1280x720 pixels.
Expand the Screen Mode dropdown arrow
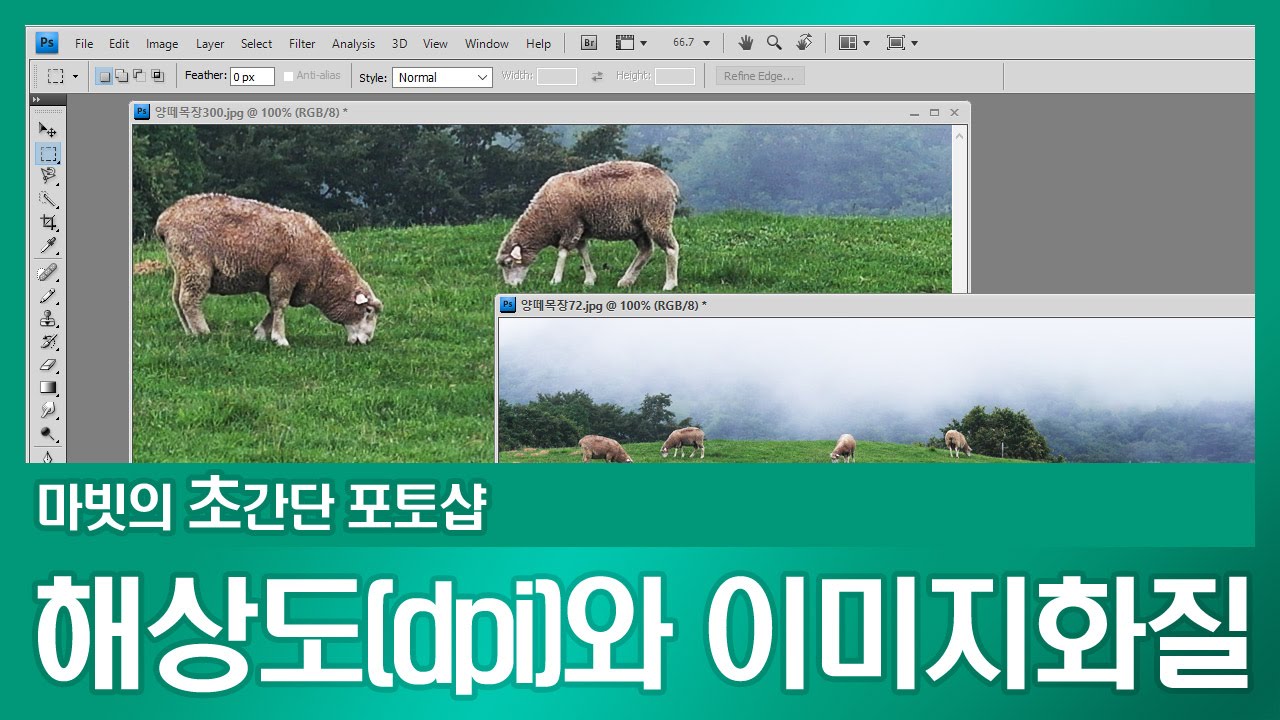click(914, 43)
